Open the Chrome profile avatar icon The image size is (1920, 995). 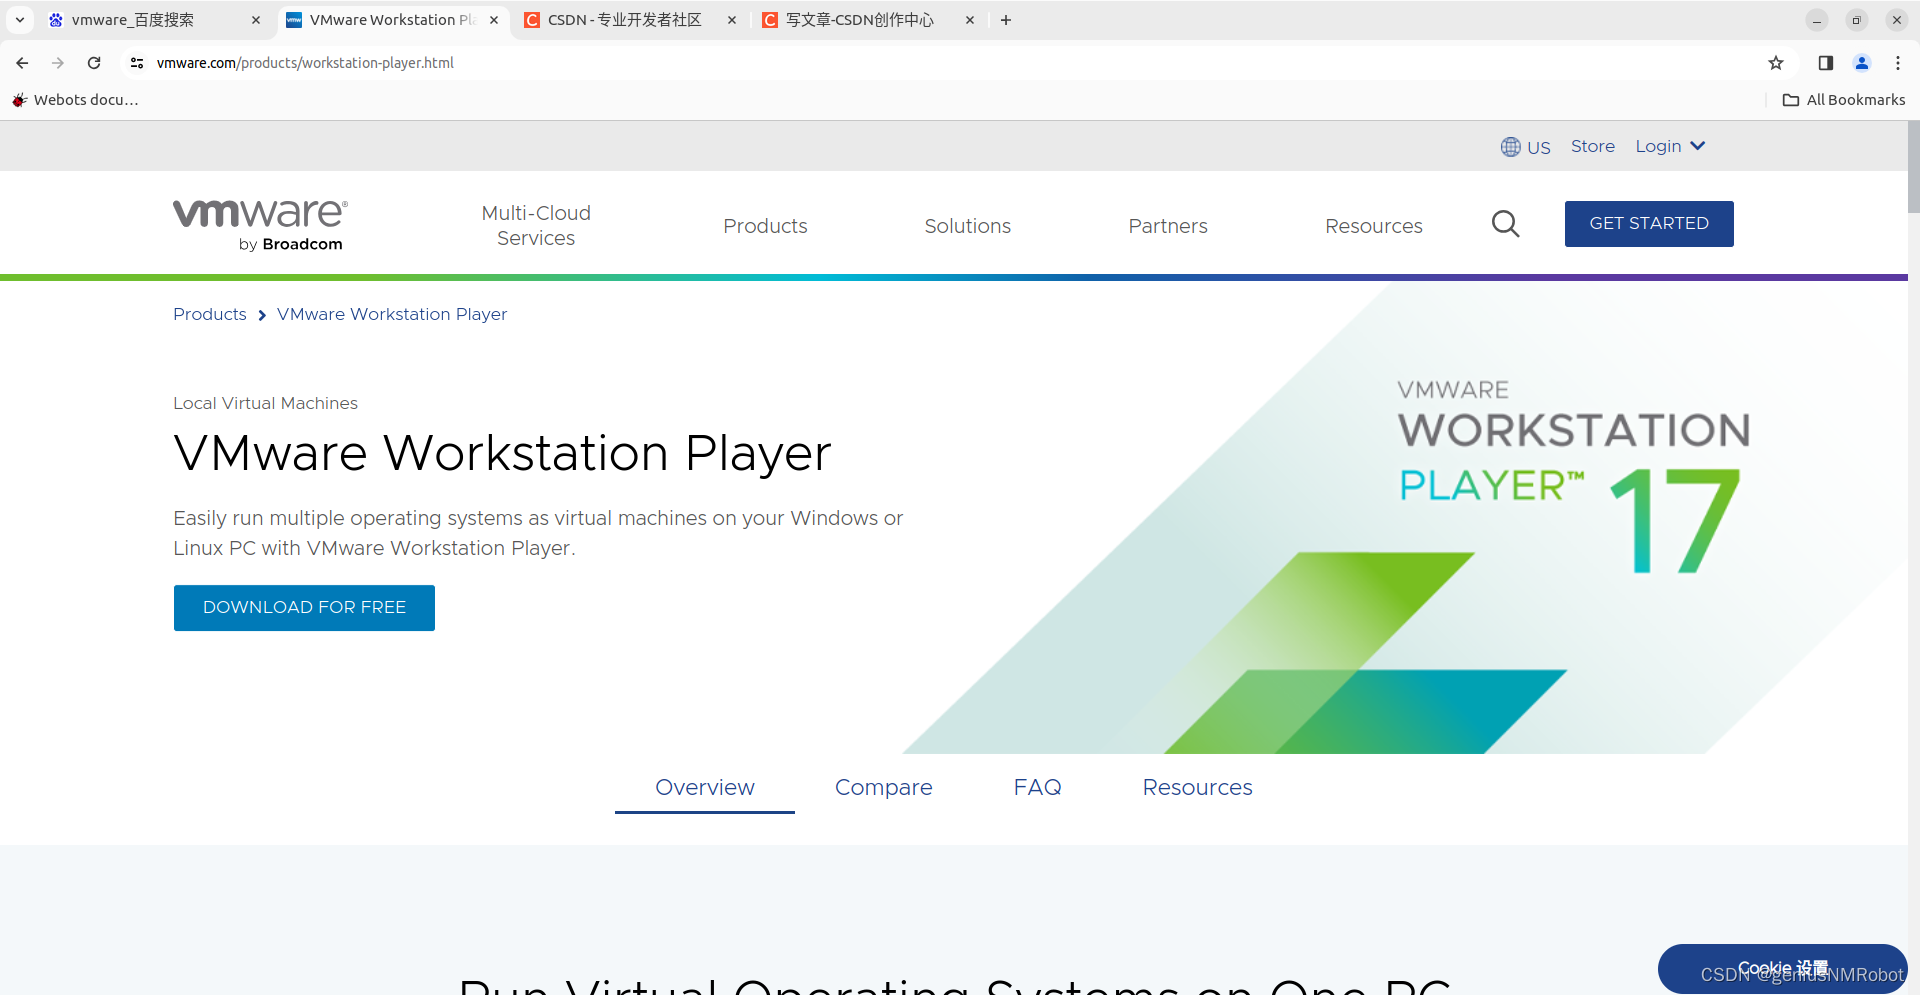point(1861,62)
